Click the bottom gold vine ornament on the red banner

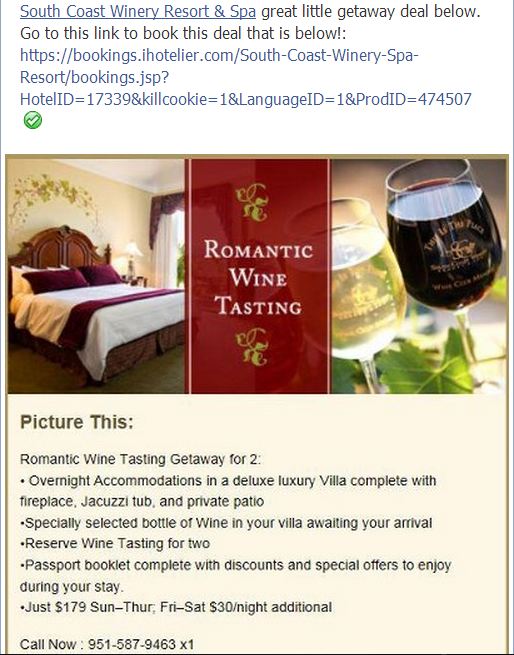click(x=252, y=347)
